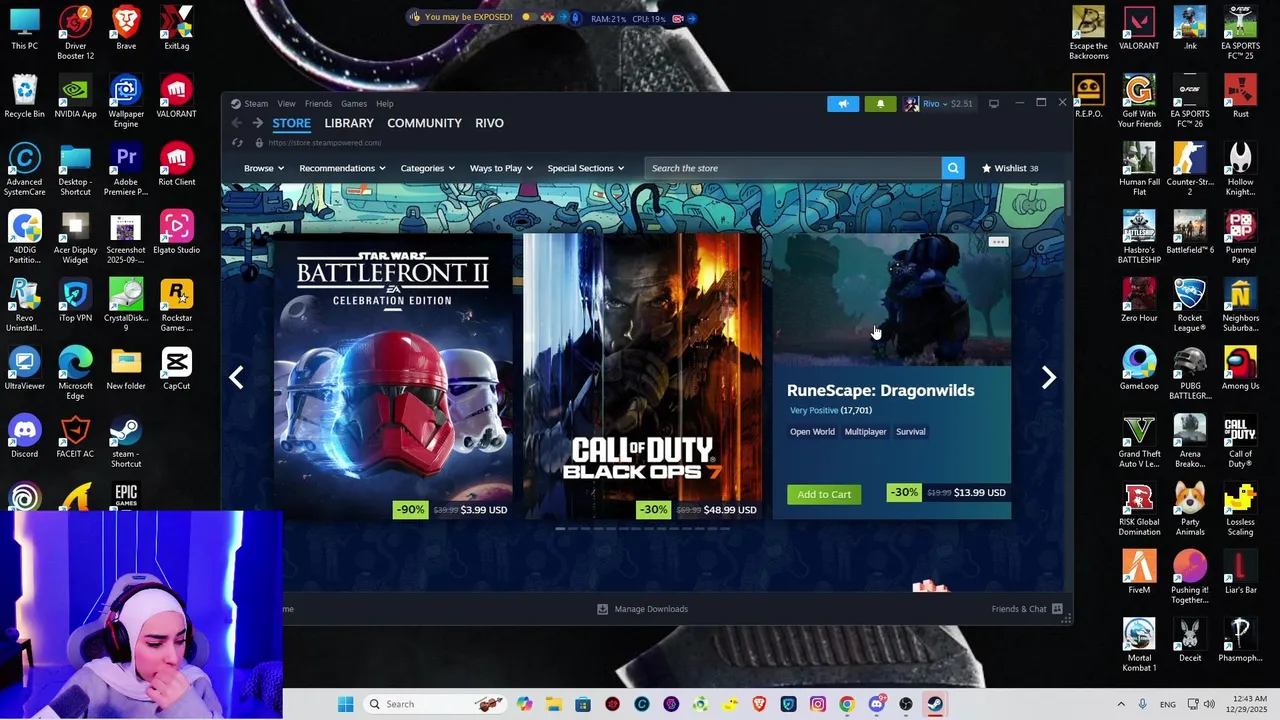Screen dimensions: 1280x720
Task: Click Windows Start button on taskbar
Action: 346,704
